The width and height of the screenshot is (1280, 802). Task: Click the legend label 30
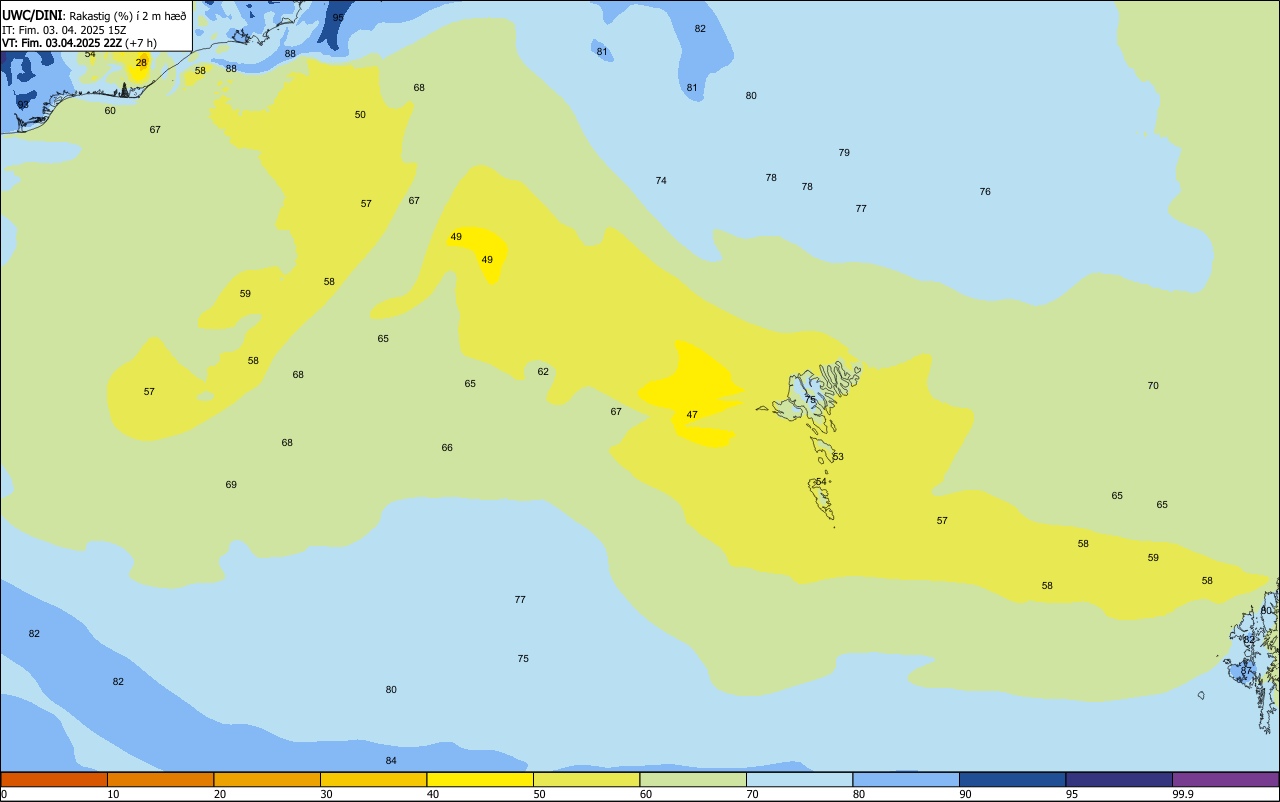(326, 794)
